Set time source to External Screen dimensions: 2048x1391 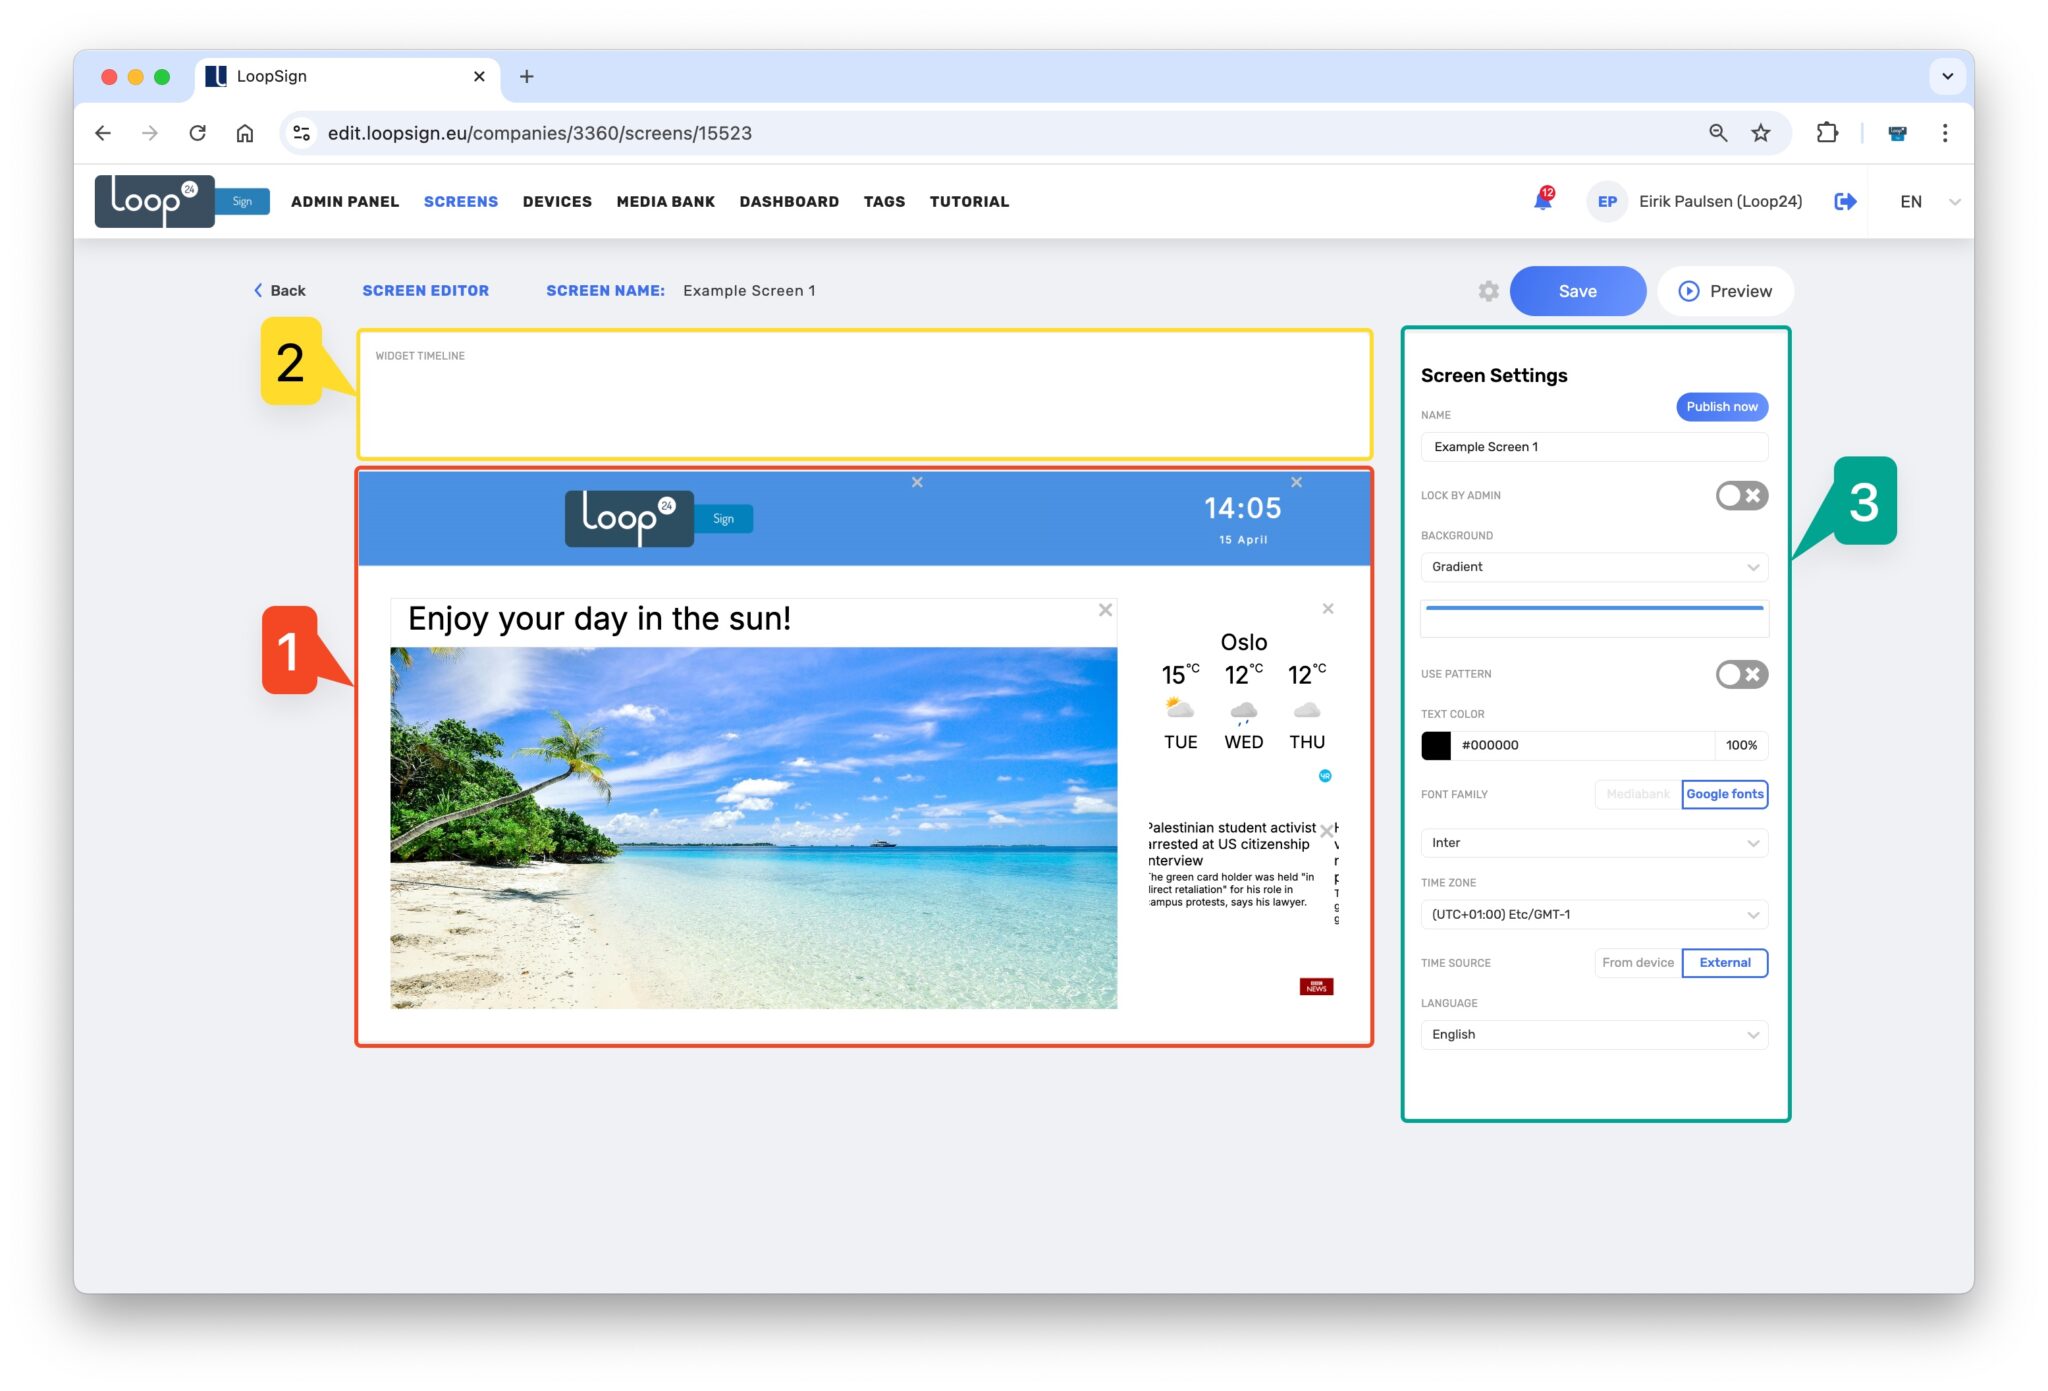click(x=1725, y=963)
